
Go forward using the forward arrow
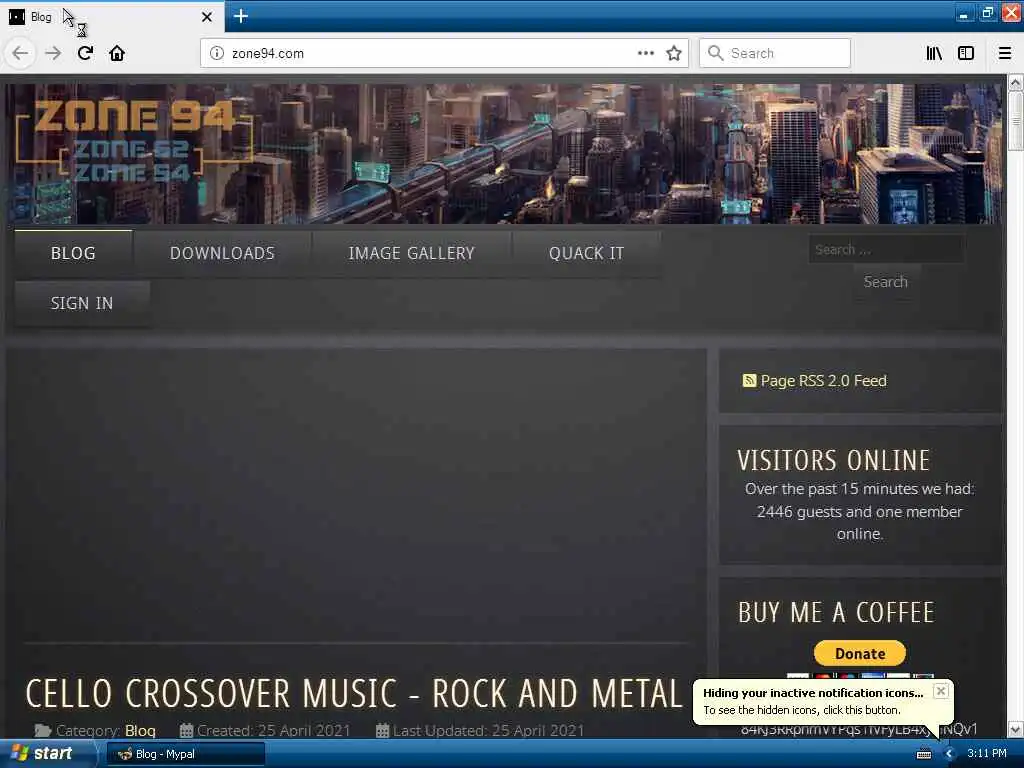[x=53, y=53]
